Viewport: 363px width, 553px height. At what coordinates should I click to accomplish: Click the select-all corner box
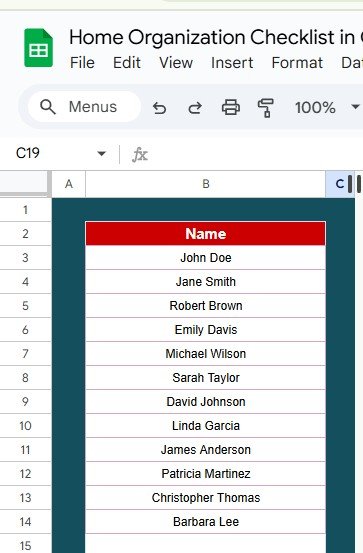(x=24, y=182)
